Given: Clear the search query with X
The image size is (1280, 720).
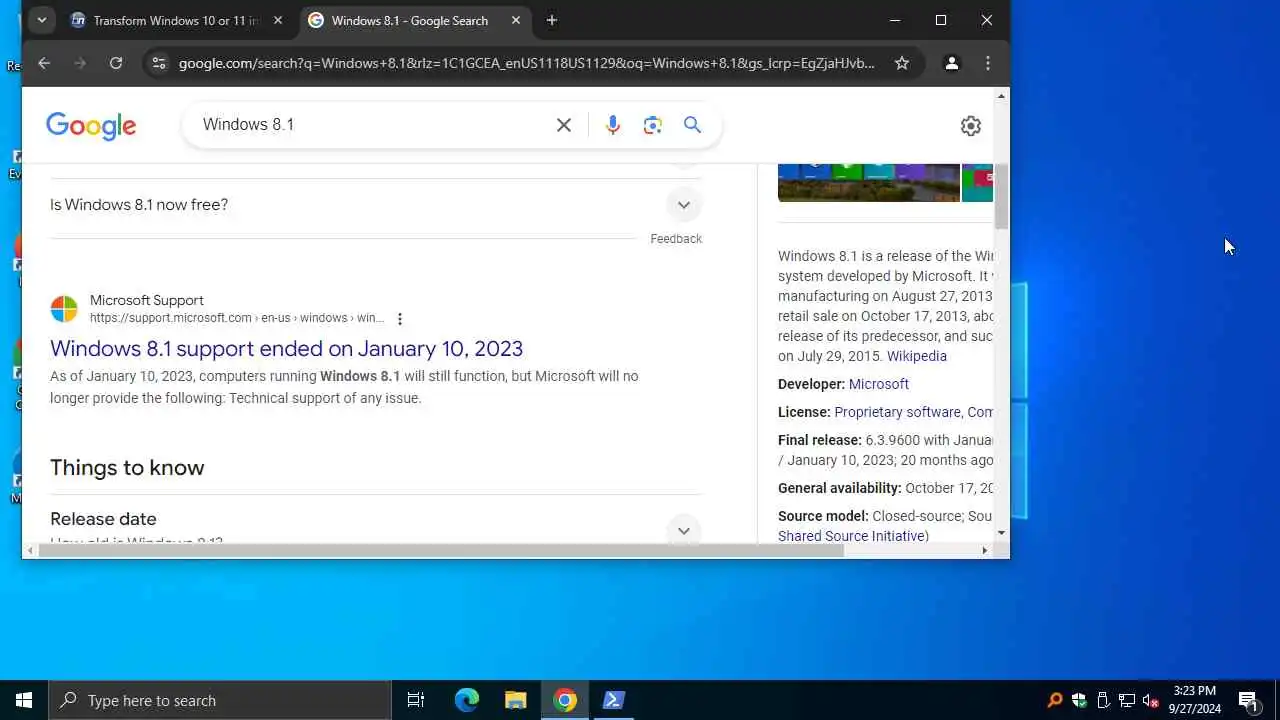Looking at the screenshot, I should click(564, 125).
